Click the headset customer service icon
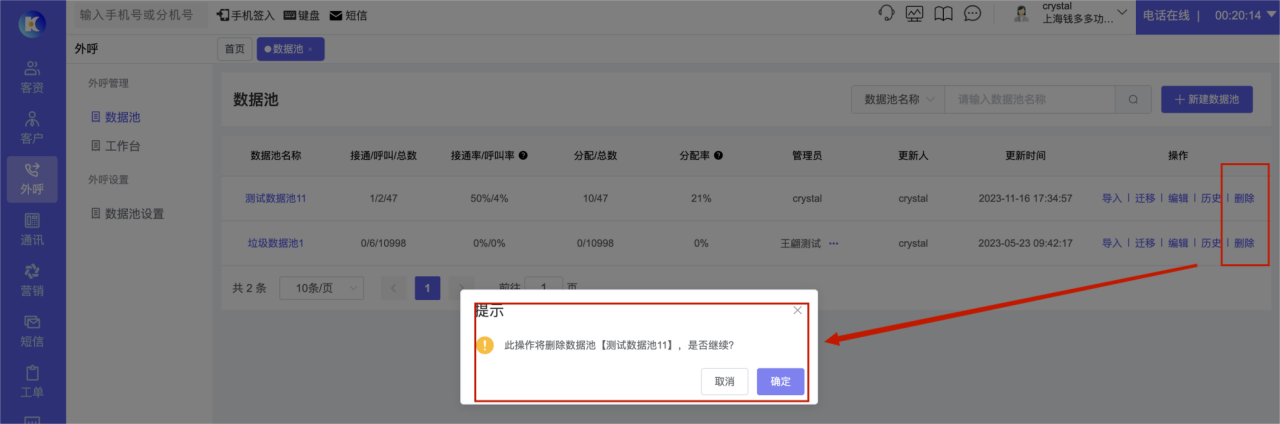 click(x=886, y=15)
